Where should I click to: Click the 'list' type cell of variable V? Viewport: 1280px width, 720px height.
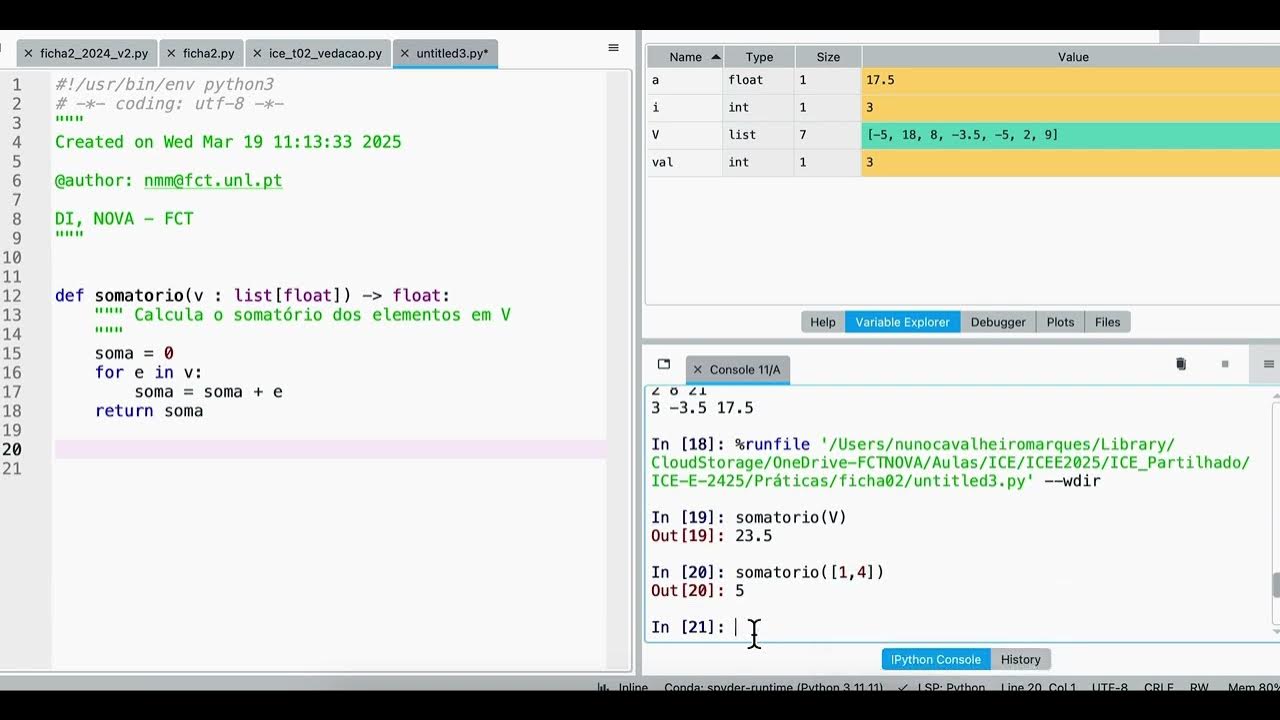click(x=759, y=135)
